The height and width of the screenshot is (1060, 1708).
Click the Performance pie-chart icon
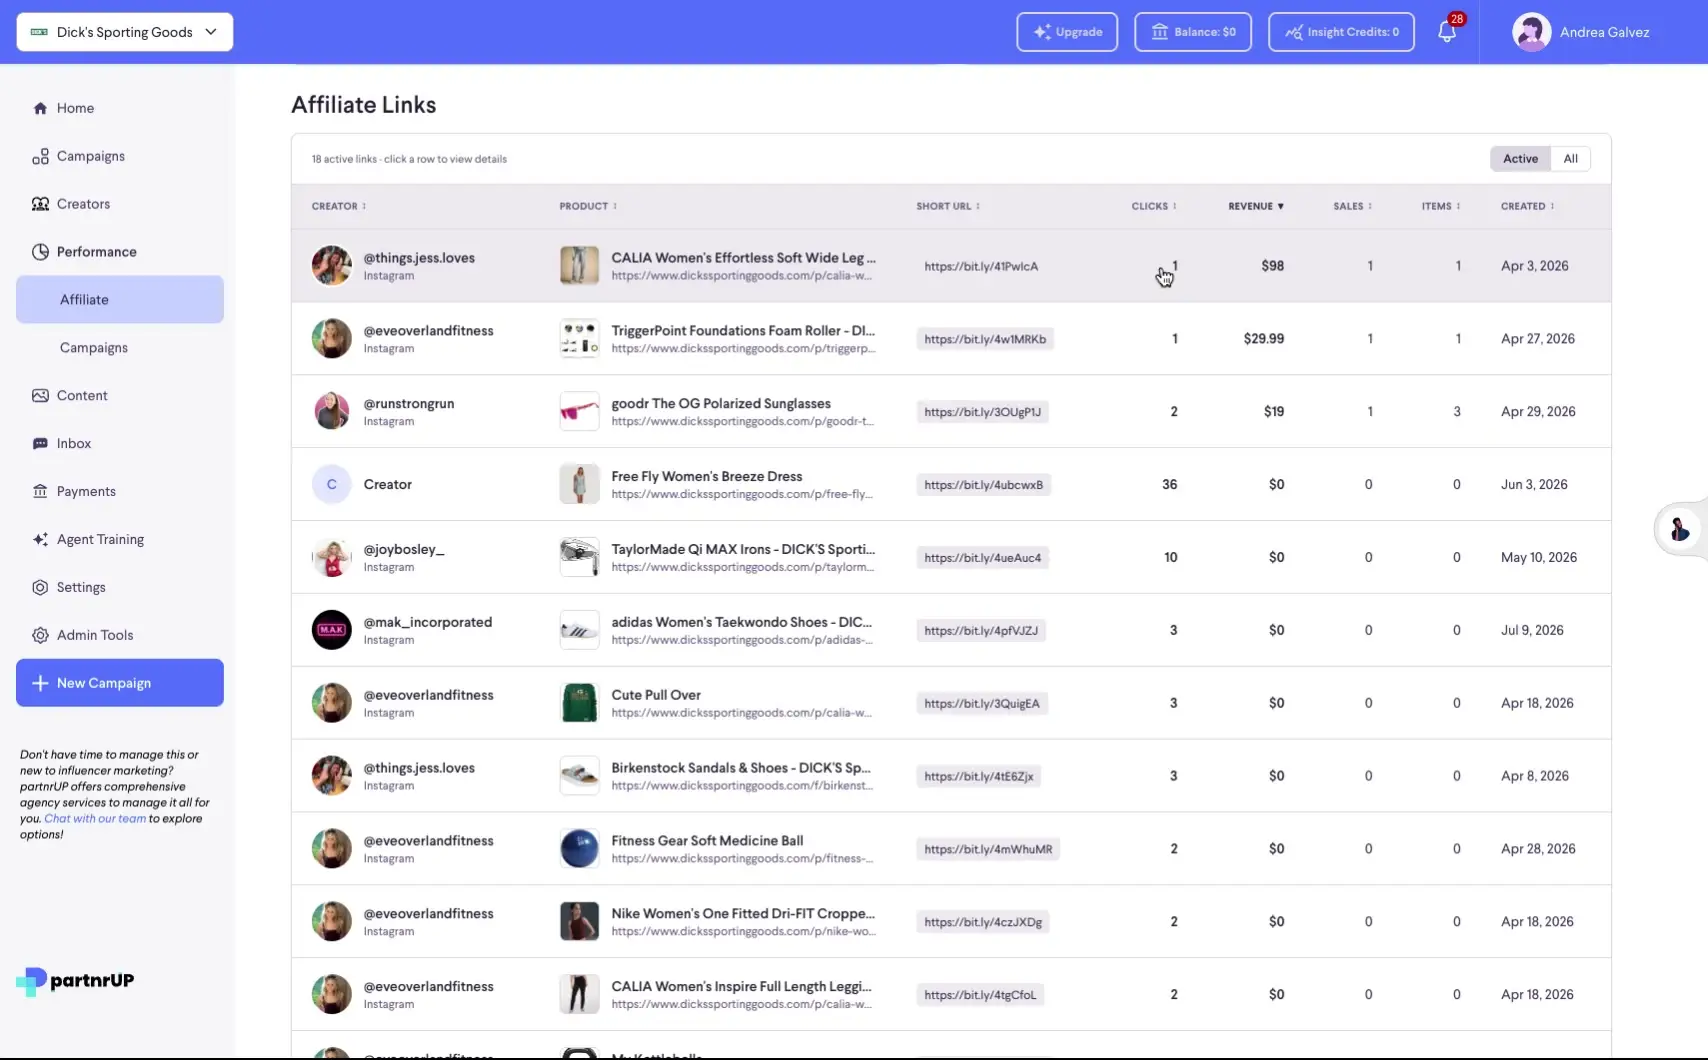tap(40, 252)
